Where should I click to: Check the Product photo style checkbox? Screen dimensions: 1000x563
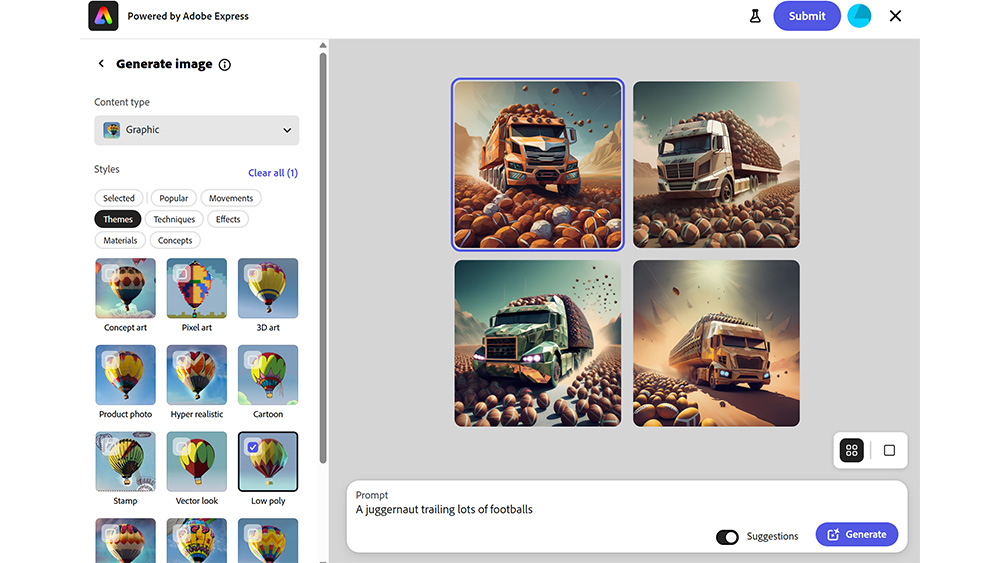pos(110,360)
